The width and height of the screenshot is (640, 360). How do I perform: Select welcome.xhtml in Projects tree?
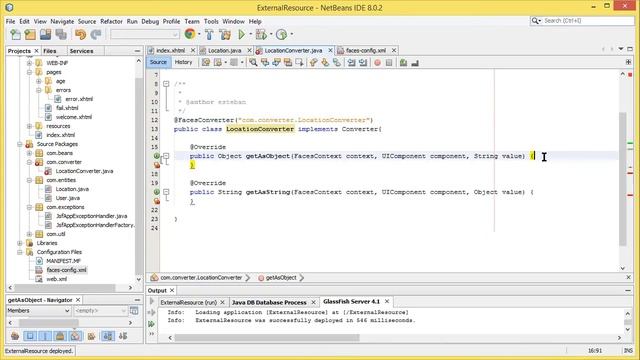(x=74, y=117)
